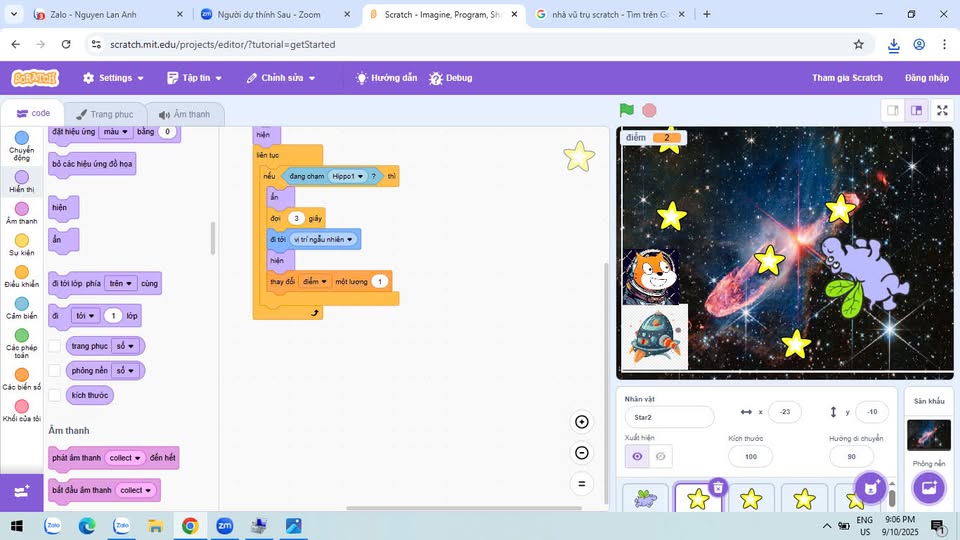Viewport: 960px width, 540px height.
Task: Select the Cảm biến block category
Action: pos(21,308)
